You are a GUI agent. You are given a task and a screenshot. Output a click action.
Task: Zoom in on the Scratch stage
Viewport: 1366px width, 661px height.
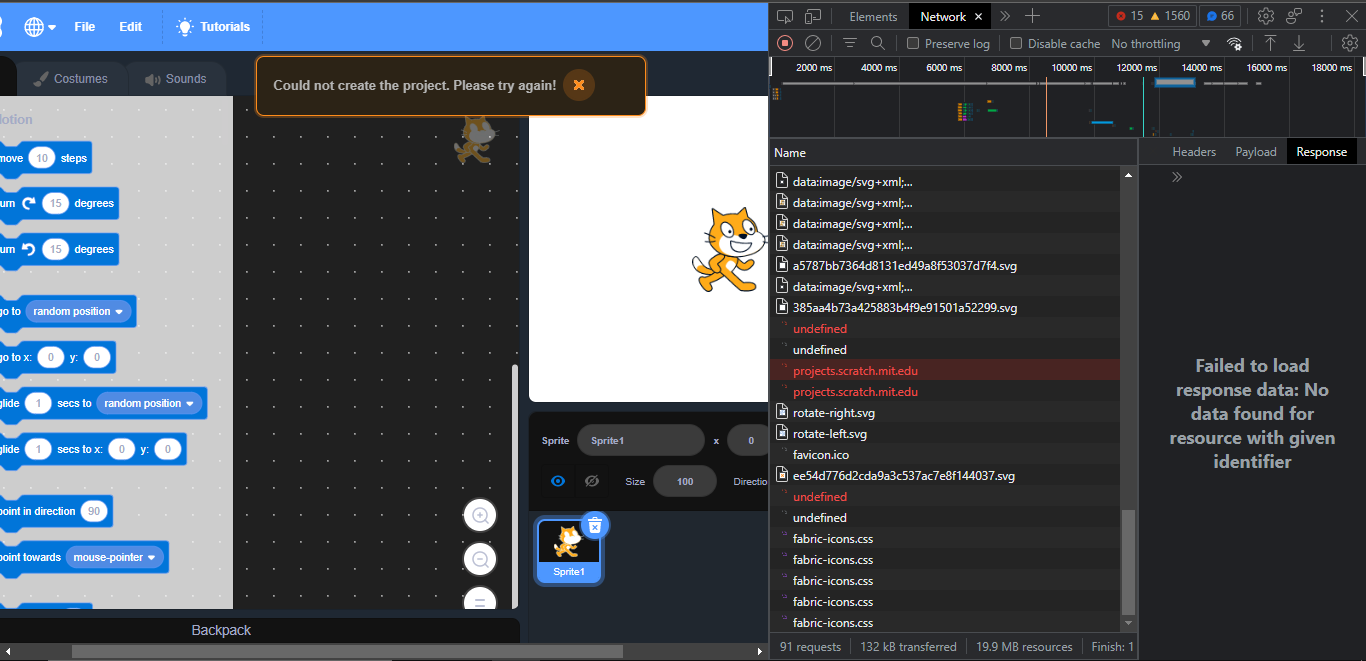click(480, 515)
